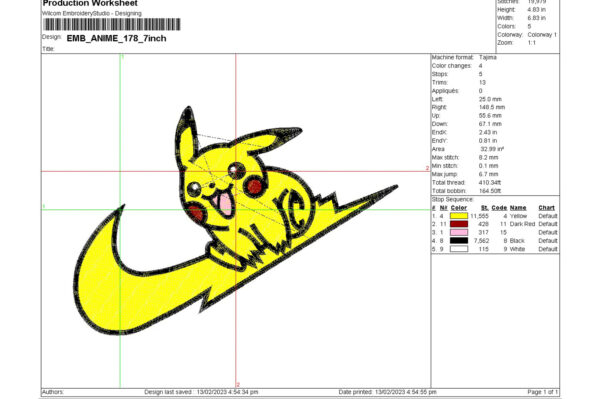
Task: Select the Total bobbin value '164.50ft'
Action: 490,191
